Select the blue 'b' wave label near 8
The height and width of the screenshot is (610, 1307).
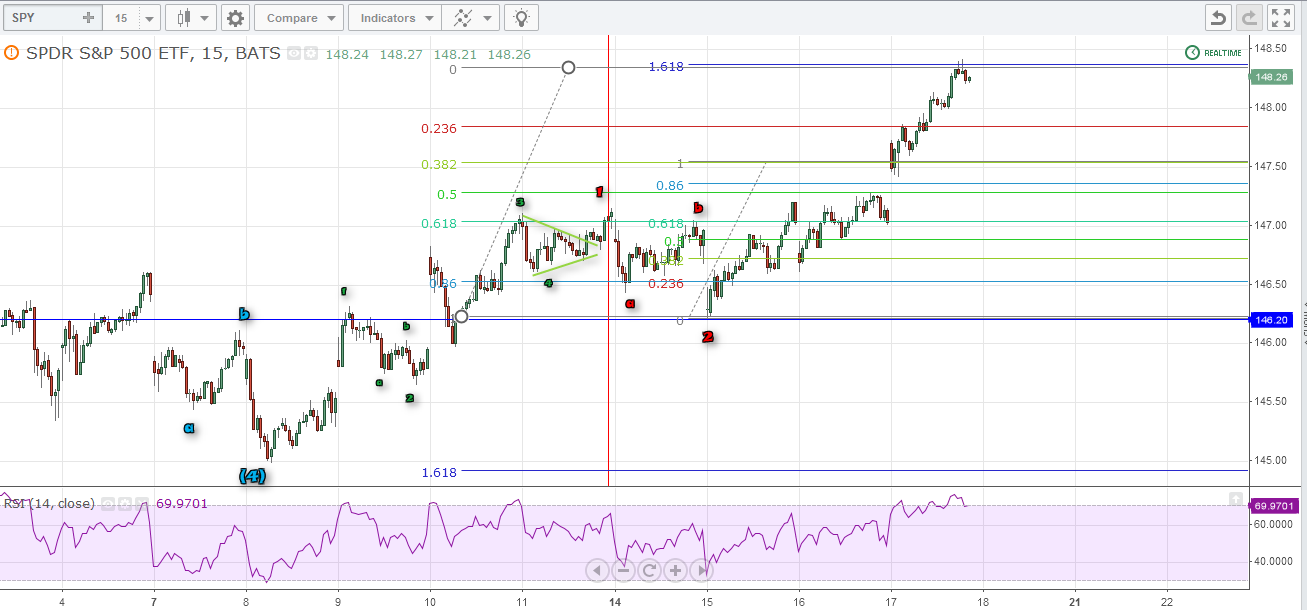(244, 314)
